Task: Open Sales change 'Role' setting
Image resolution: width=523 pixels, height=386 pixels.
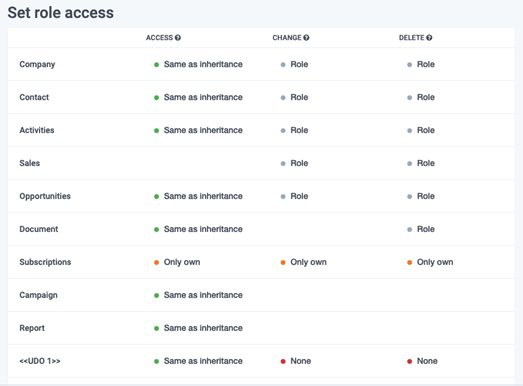Action: (295, 163)
